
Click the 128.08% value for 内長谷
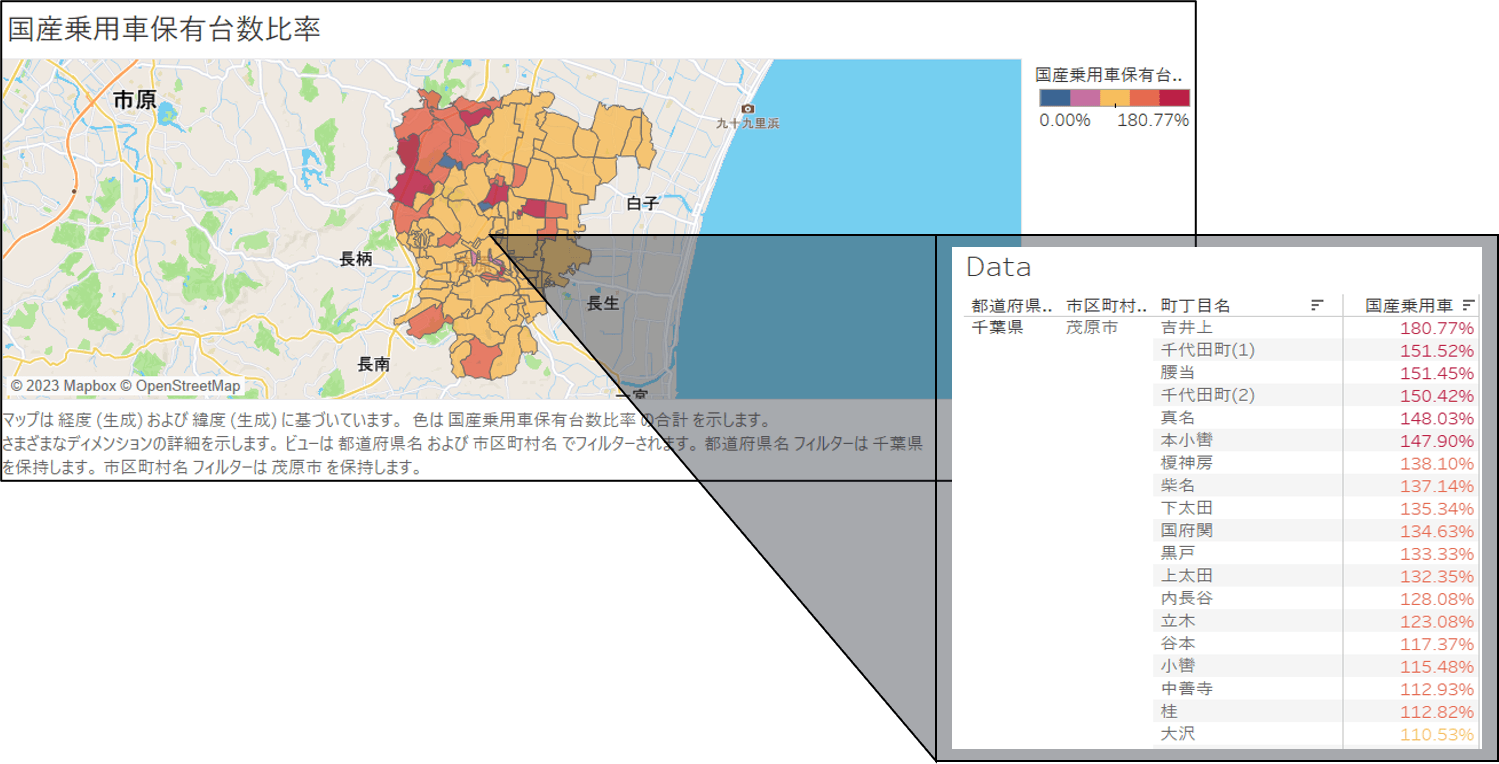[x=1437, y=599]
